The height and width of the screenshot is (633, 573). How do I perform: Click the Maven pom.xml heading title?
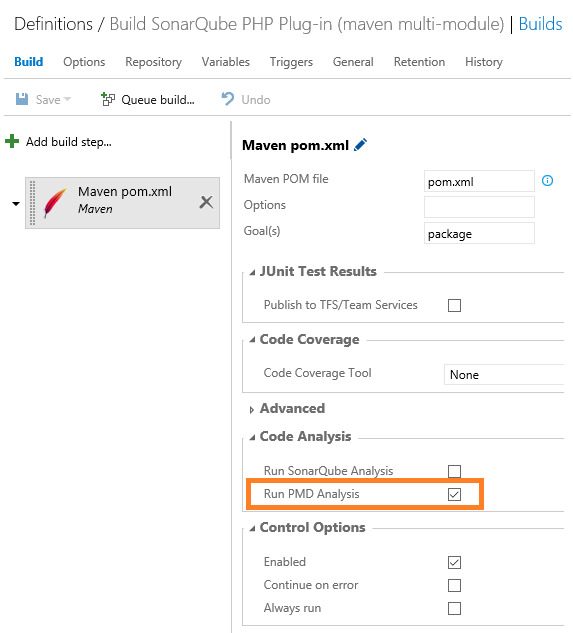(295, 145)
